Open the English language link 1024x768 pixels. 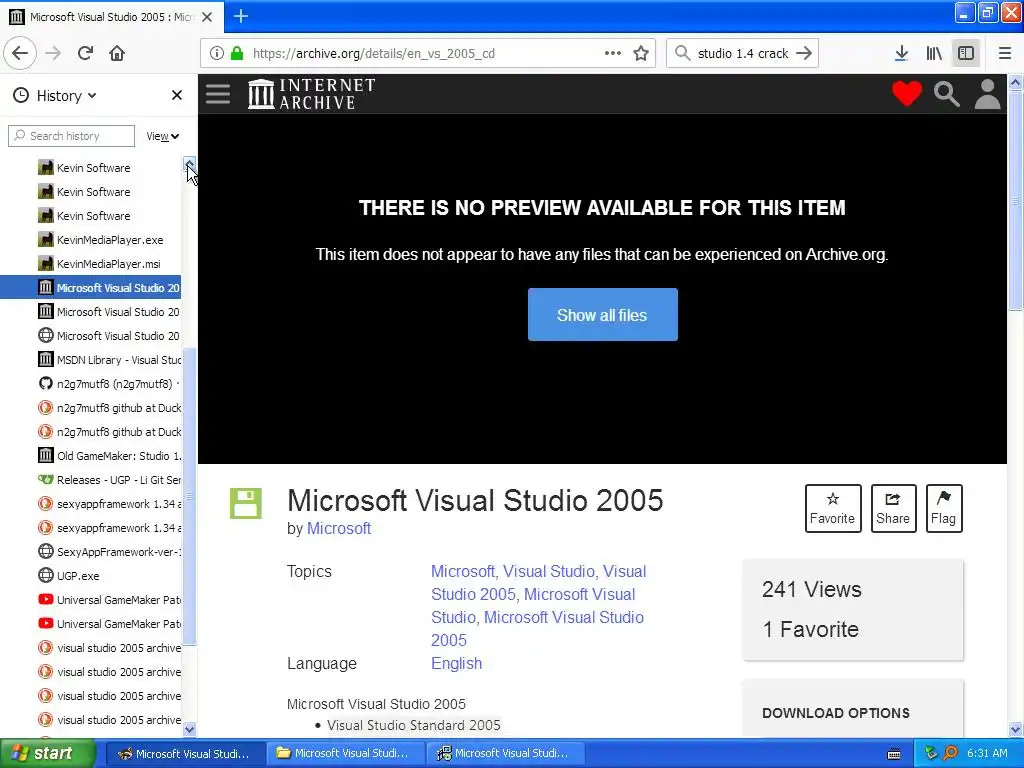point(456,664)
